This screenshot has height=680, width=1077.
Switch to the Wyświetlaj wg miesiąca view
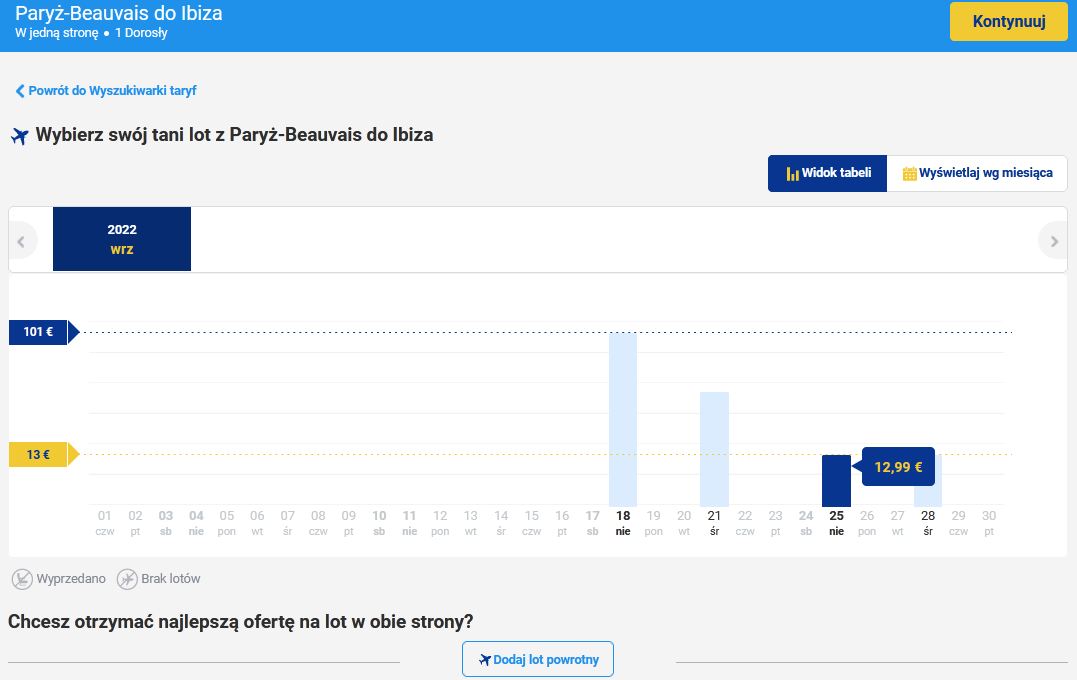click(x=975, y=172)
